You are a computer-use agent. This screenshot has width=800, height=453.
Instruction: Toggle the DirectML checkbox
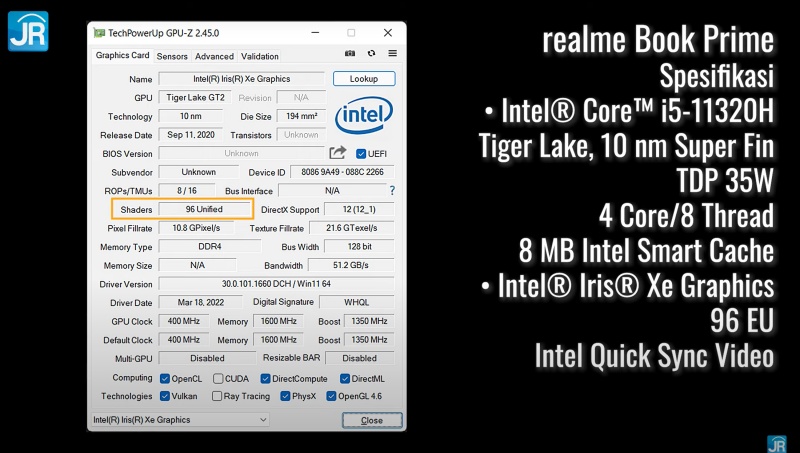345,379
